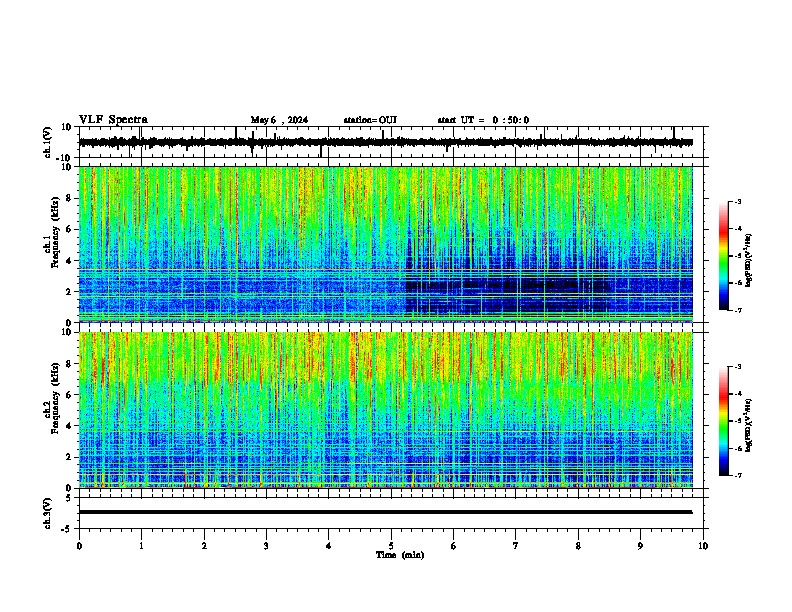Click the ch.3(V) flat line trace
Viewport: 792px width, 612px height.
tap(385, 512)
